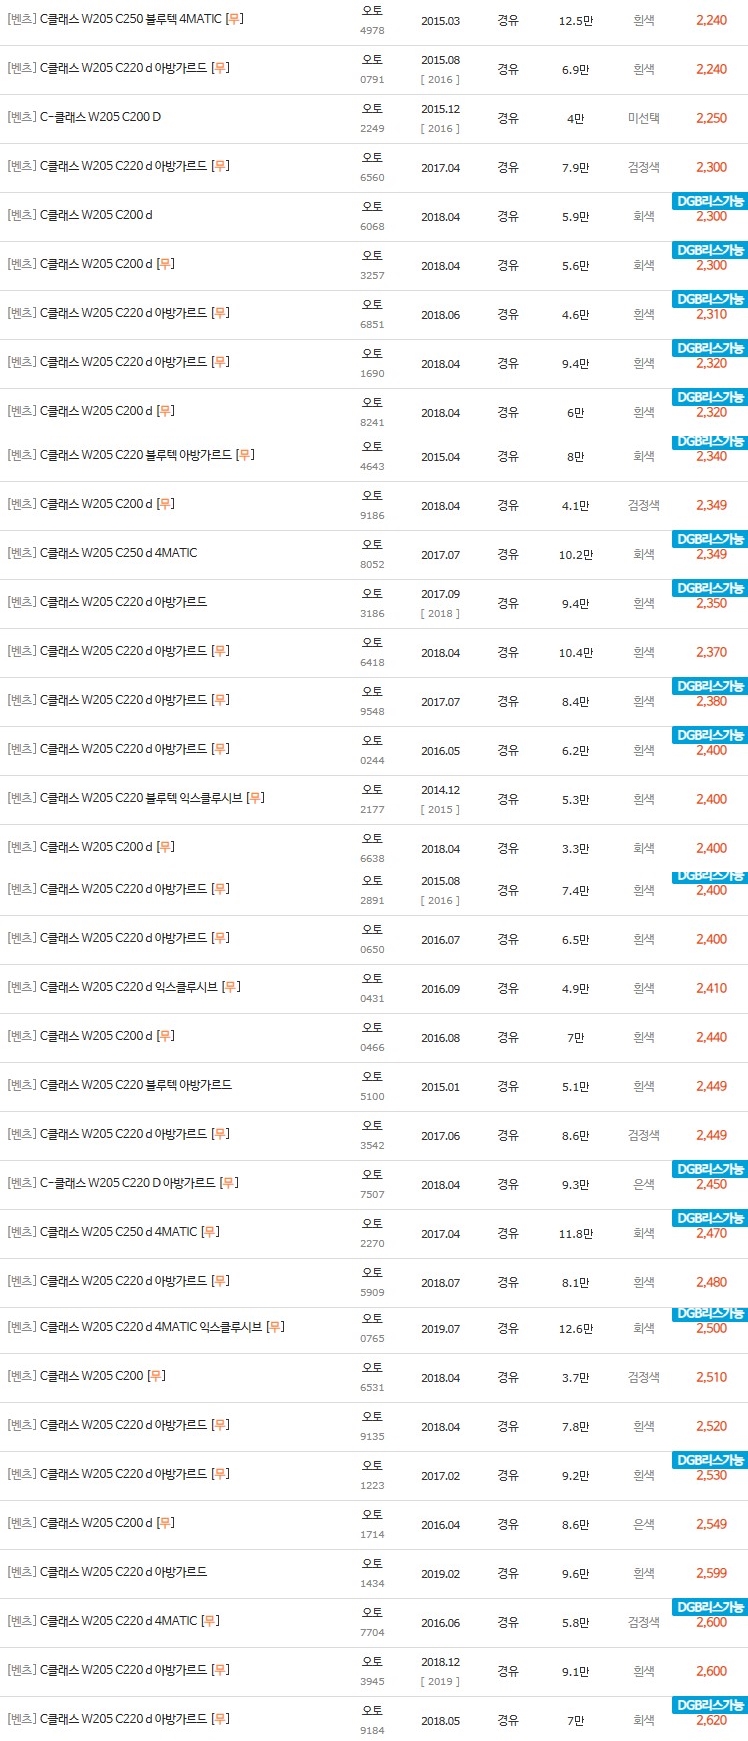Screen dimensions: 748x1741
Task: Click registration date 2018.06
Action: pyautogui.click(x=440, y=314)
